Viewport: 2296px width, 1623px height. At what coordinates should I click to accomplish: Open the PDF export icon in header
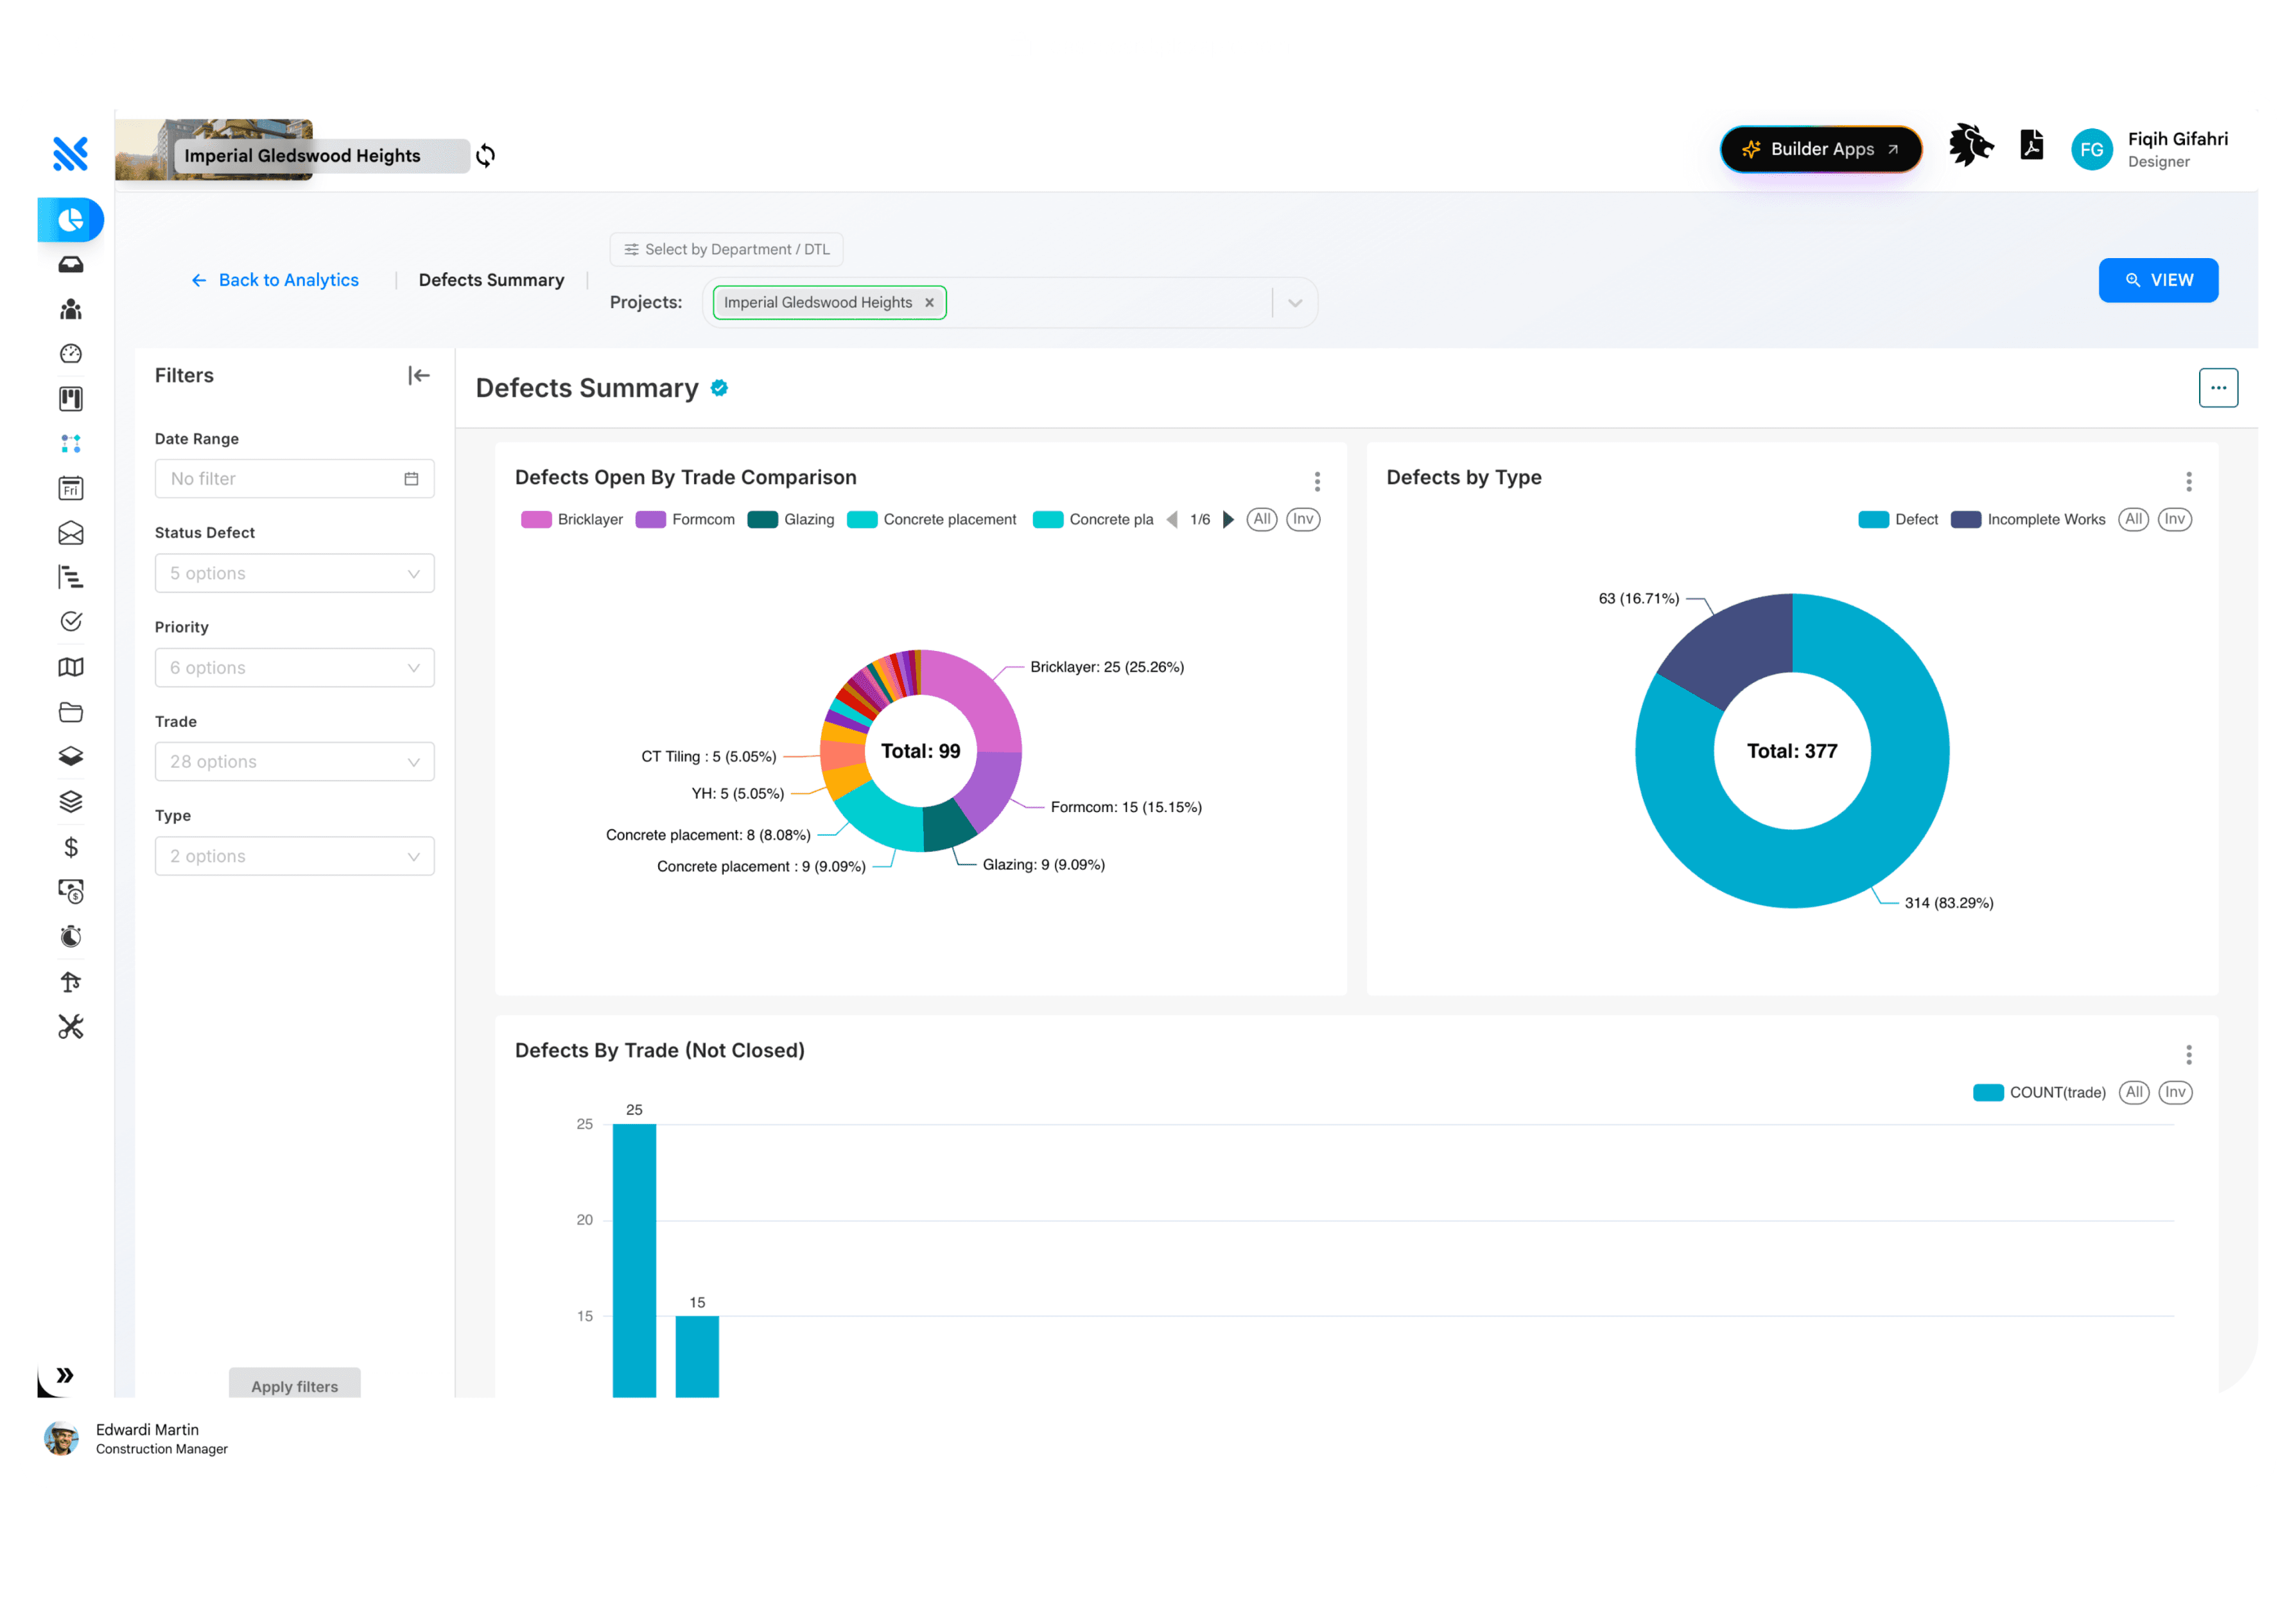(x=2031, y=146)
